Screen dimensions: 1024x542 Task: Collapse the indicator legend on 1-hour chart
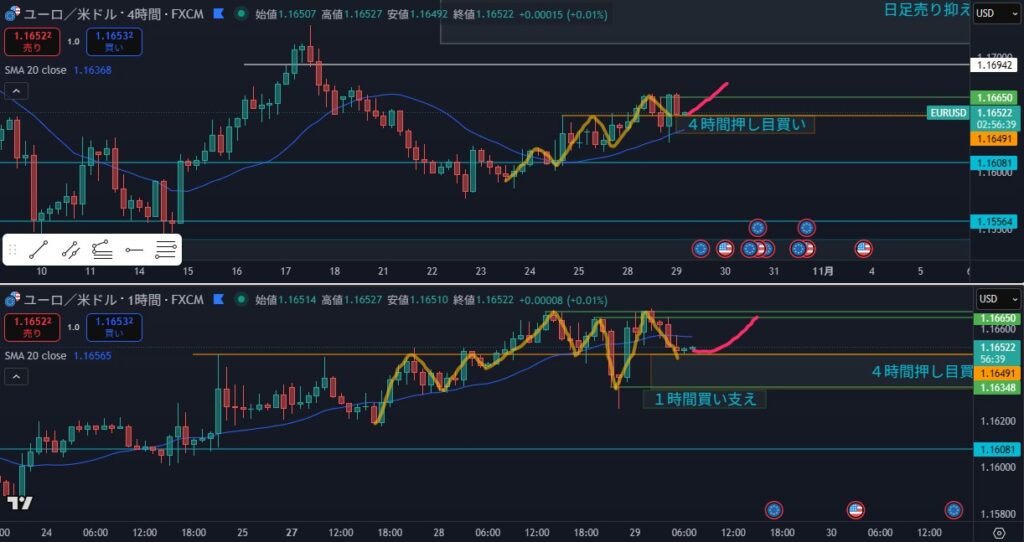16,376
